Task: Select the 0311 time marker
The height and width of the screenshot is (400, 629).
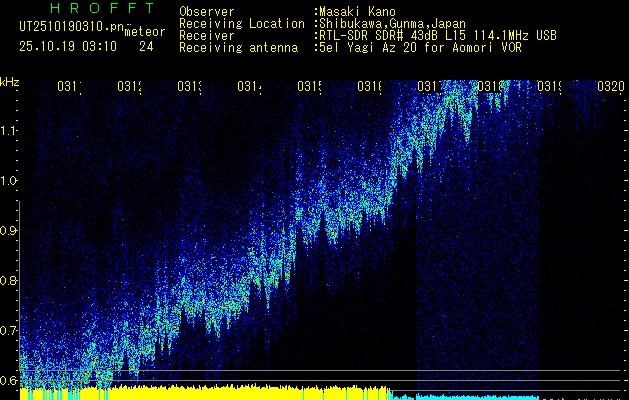Action: tap(70, 87)
